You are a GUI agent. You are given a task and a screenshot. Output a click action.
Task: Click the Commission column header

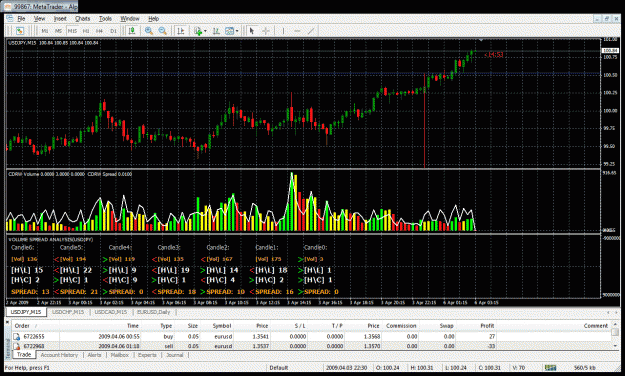[401, 326]
